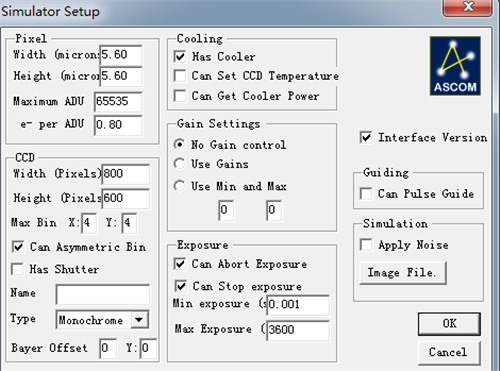
Task: Close the Simulator Setup dialog
Action: point(468,7)
